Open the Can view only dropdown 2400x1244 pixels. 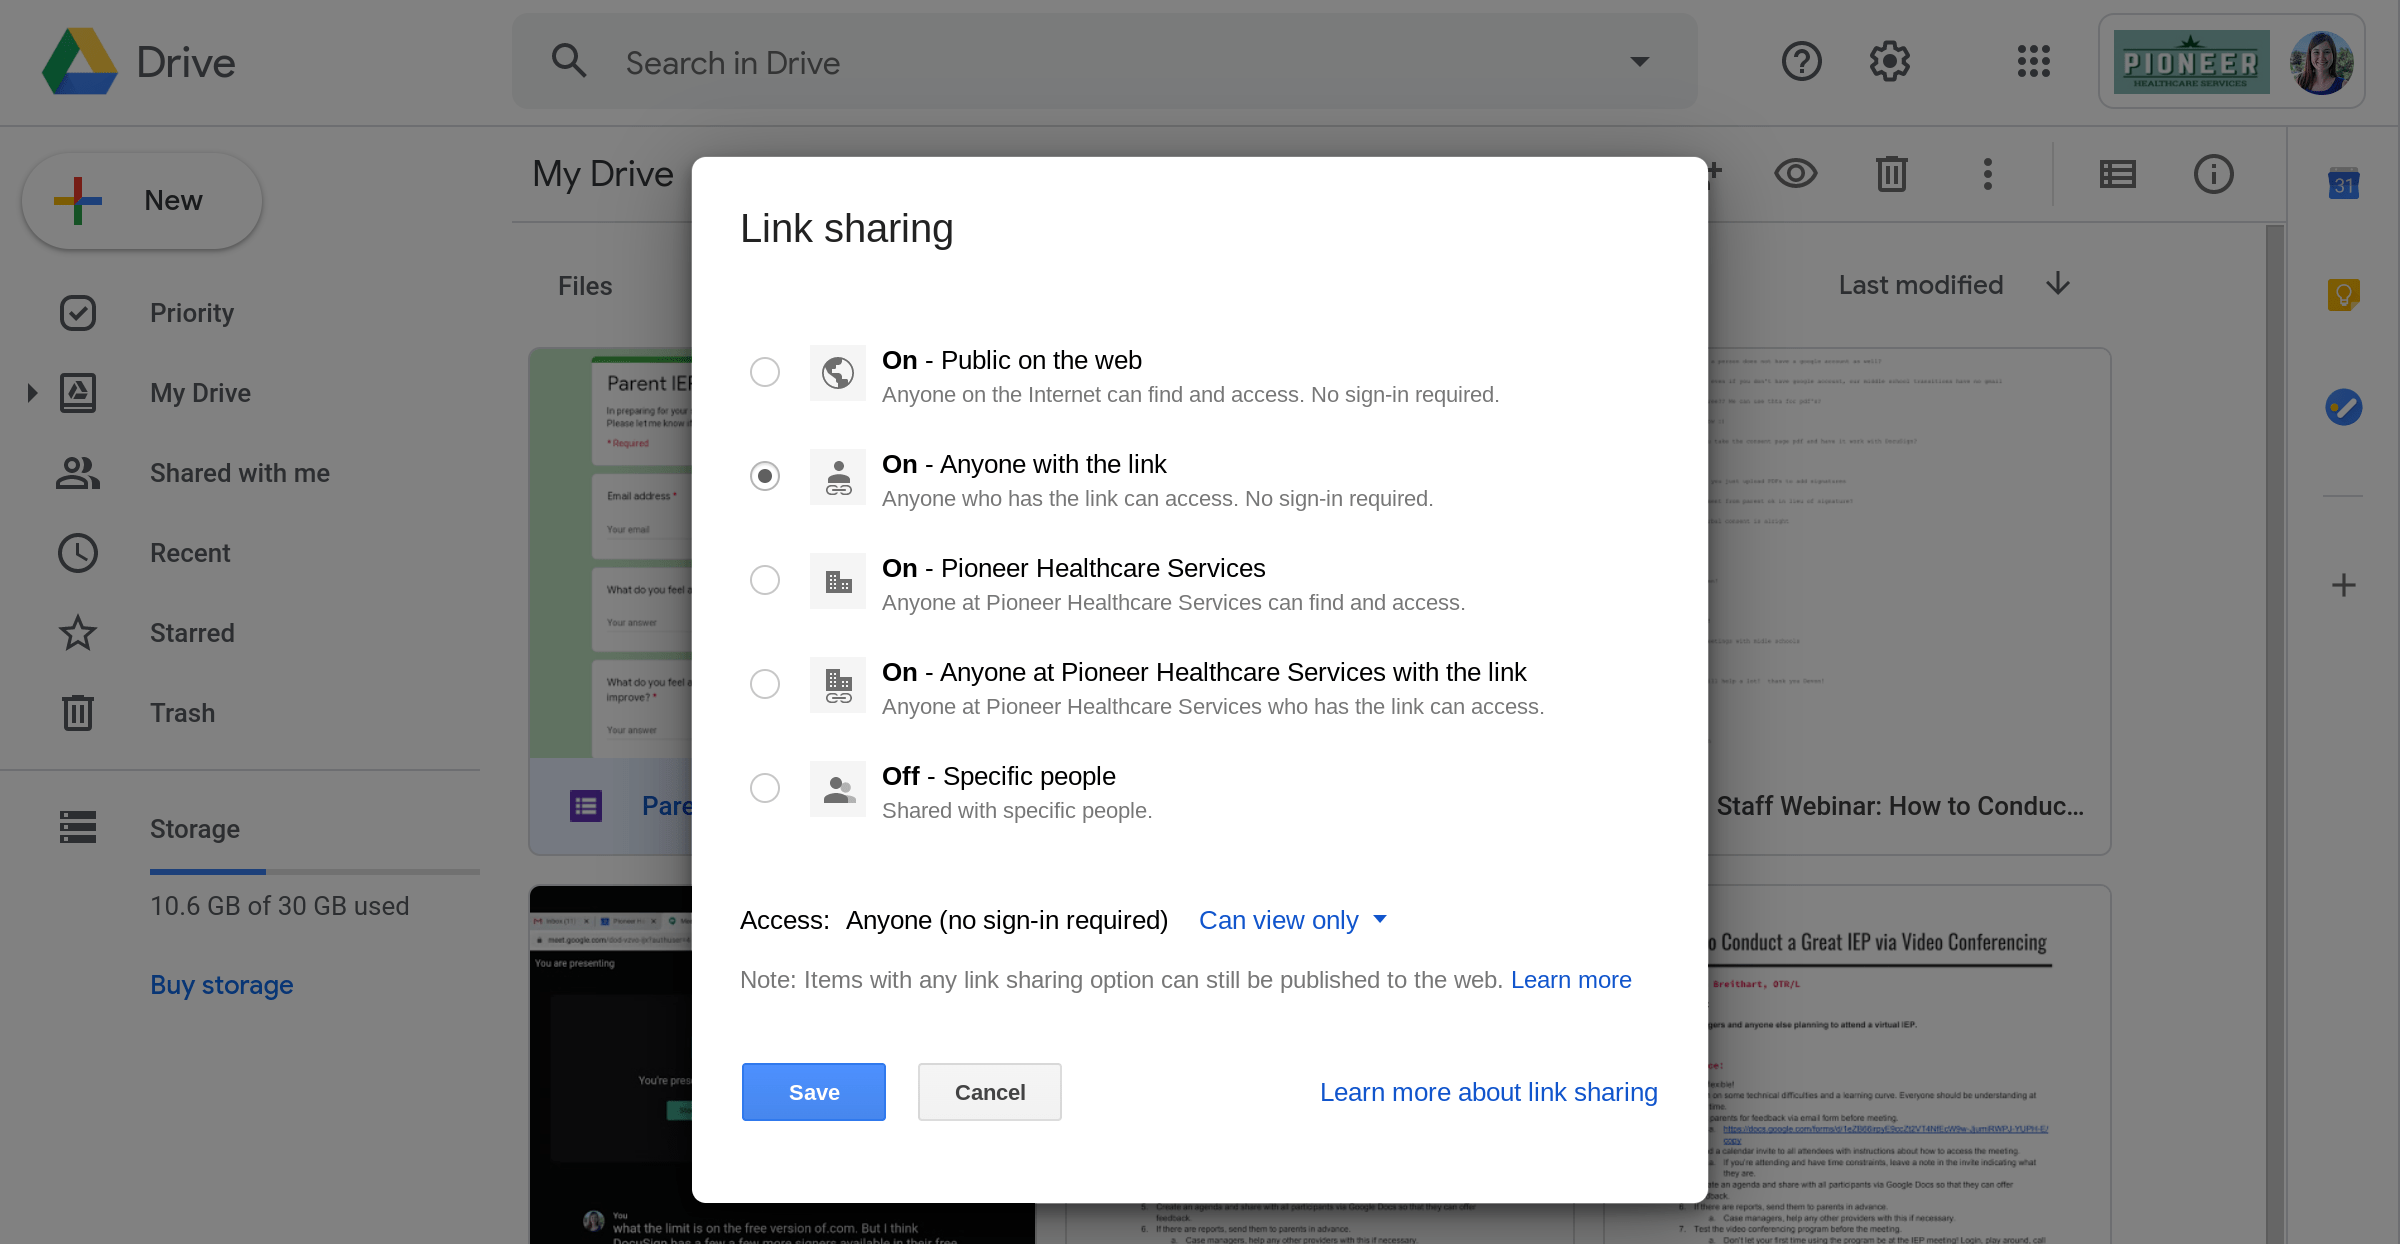point(1292,920)
